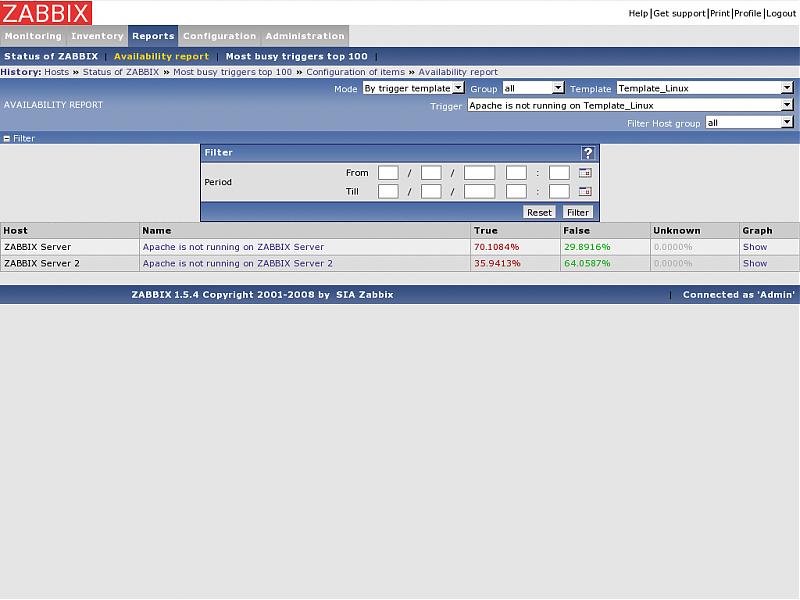This screenshot has height=600, width=800.
Task: Focus the From hour input field
Action: point(516,173)
